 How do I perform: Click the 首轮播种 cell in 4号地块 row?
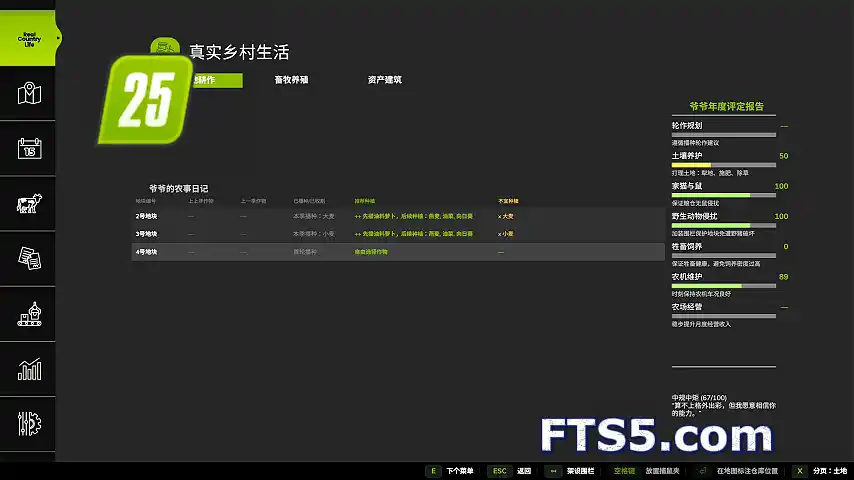304,252
